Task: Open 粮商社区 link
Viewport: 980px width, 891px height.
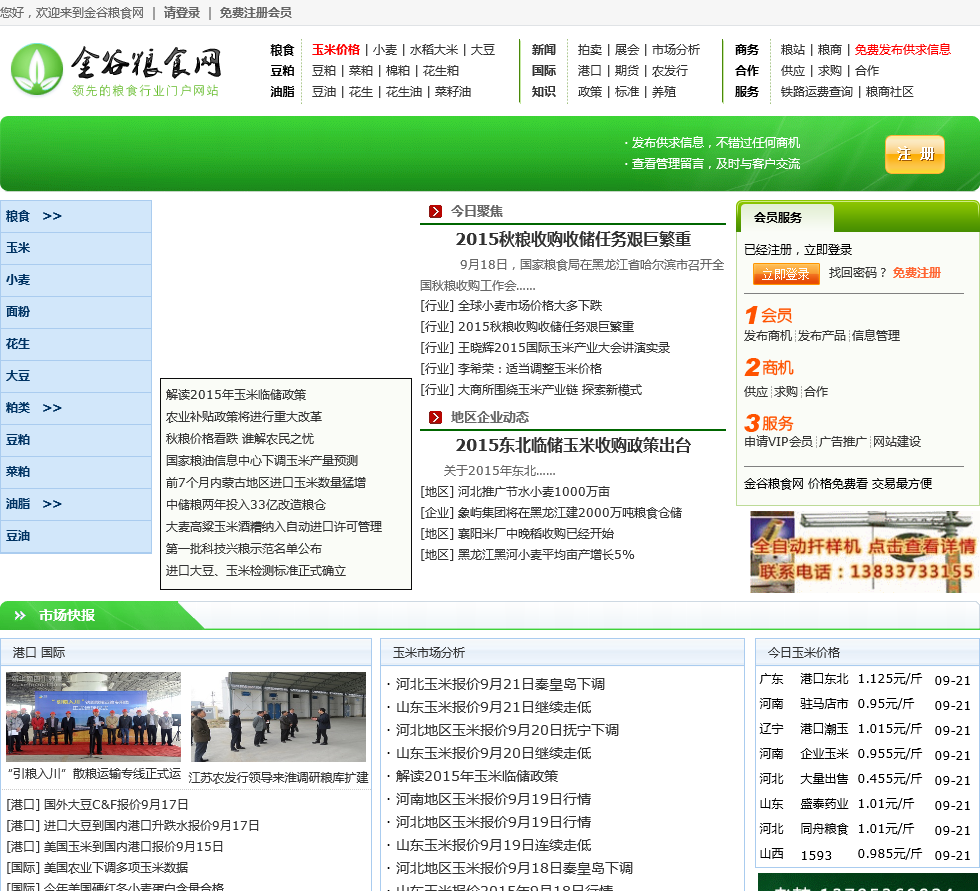Action: (x=889, y=92)
